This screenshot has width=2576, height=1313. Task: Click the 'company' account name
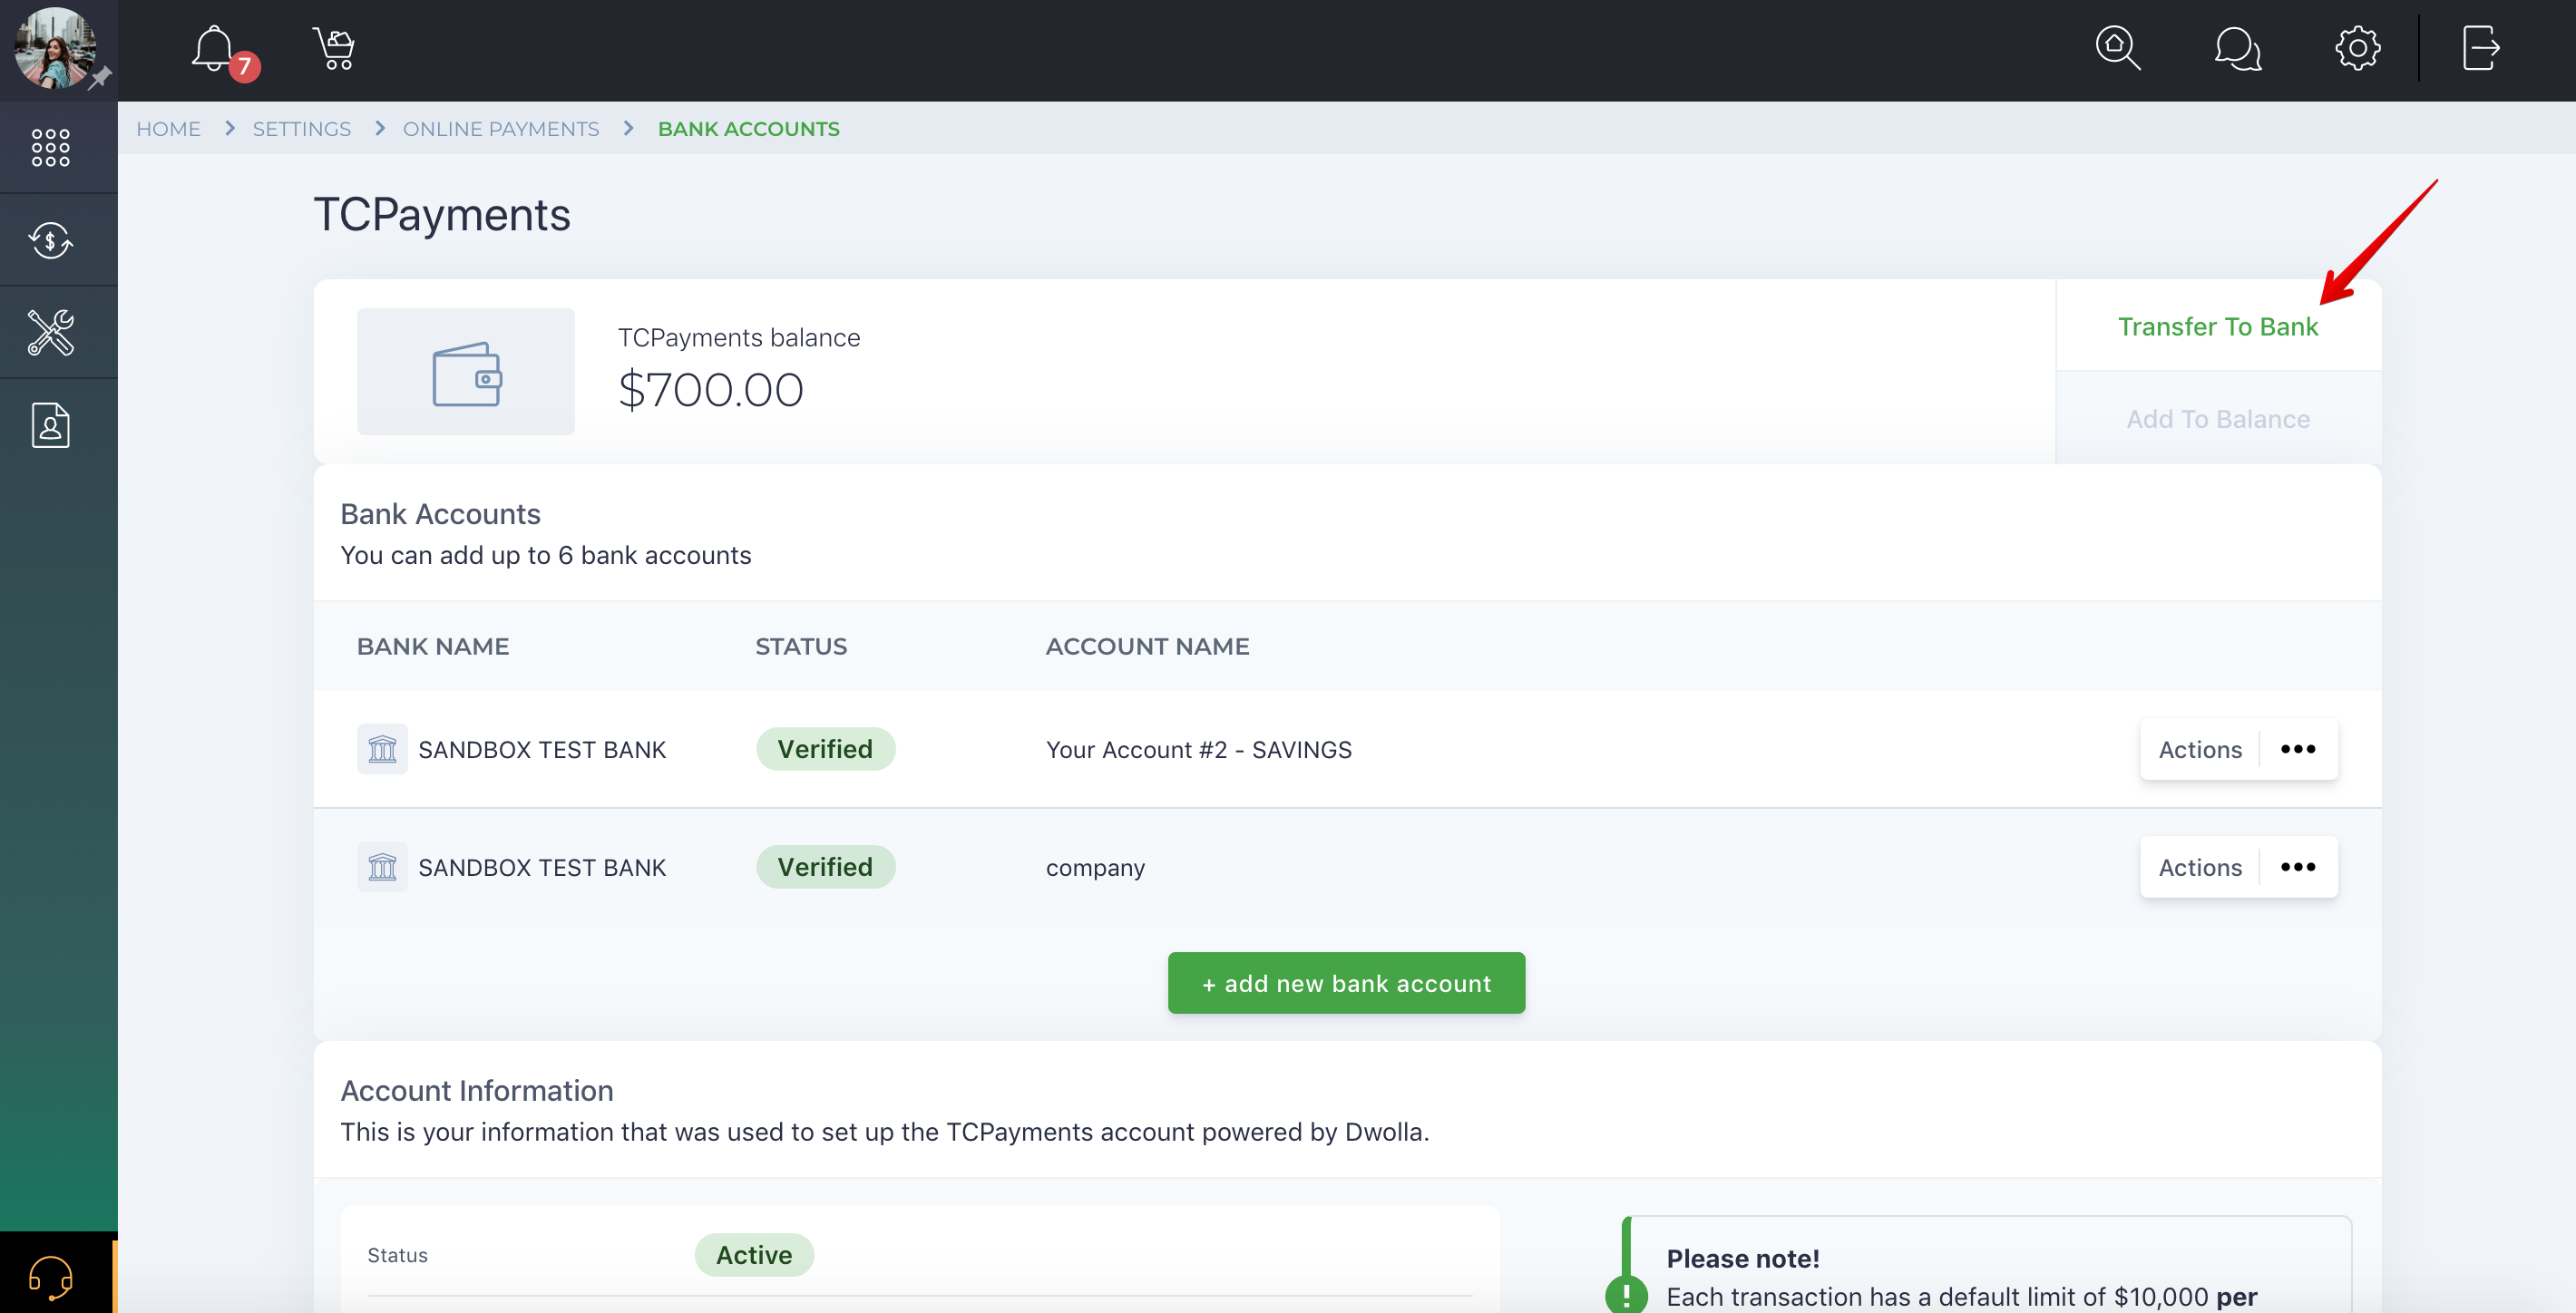pyautogui.click(x=1095, y=868)
